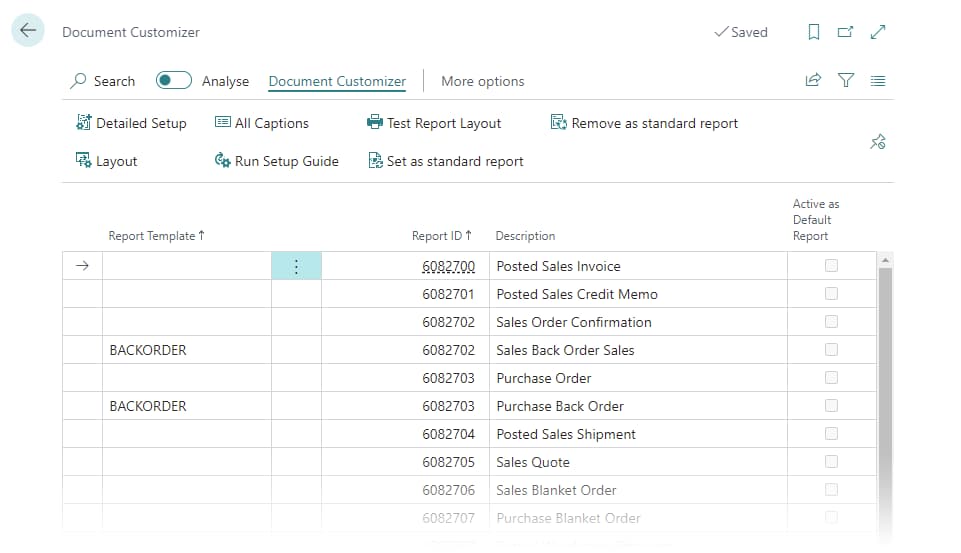Viewport: 961px width, 553px height.
Task: Click BACKORDER template for Purchase Back Order
Action: pos(148,406)
